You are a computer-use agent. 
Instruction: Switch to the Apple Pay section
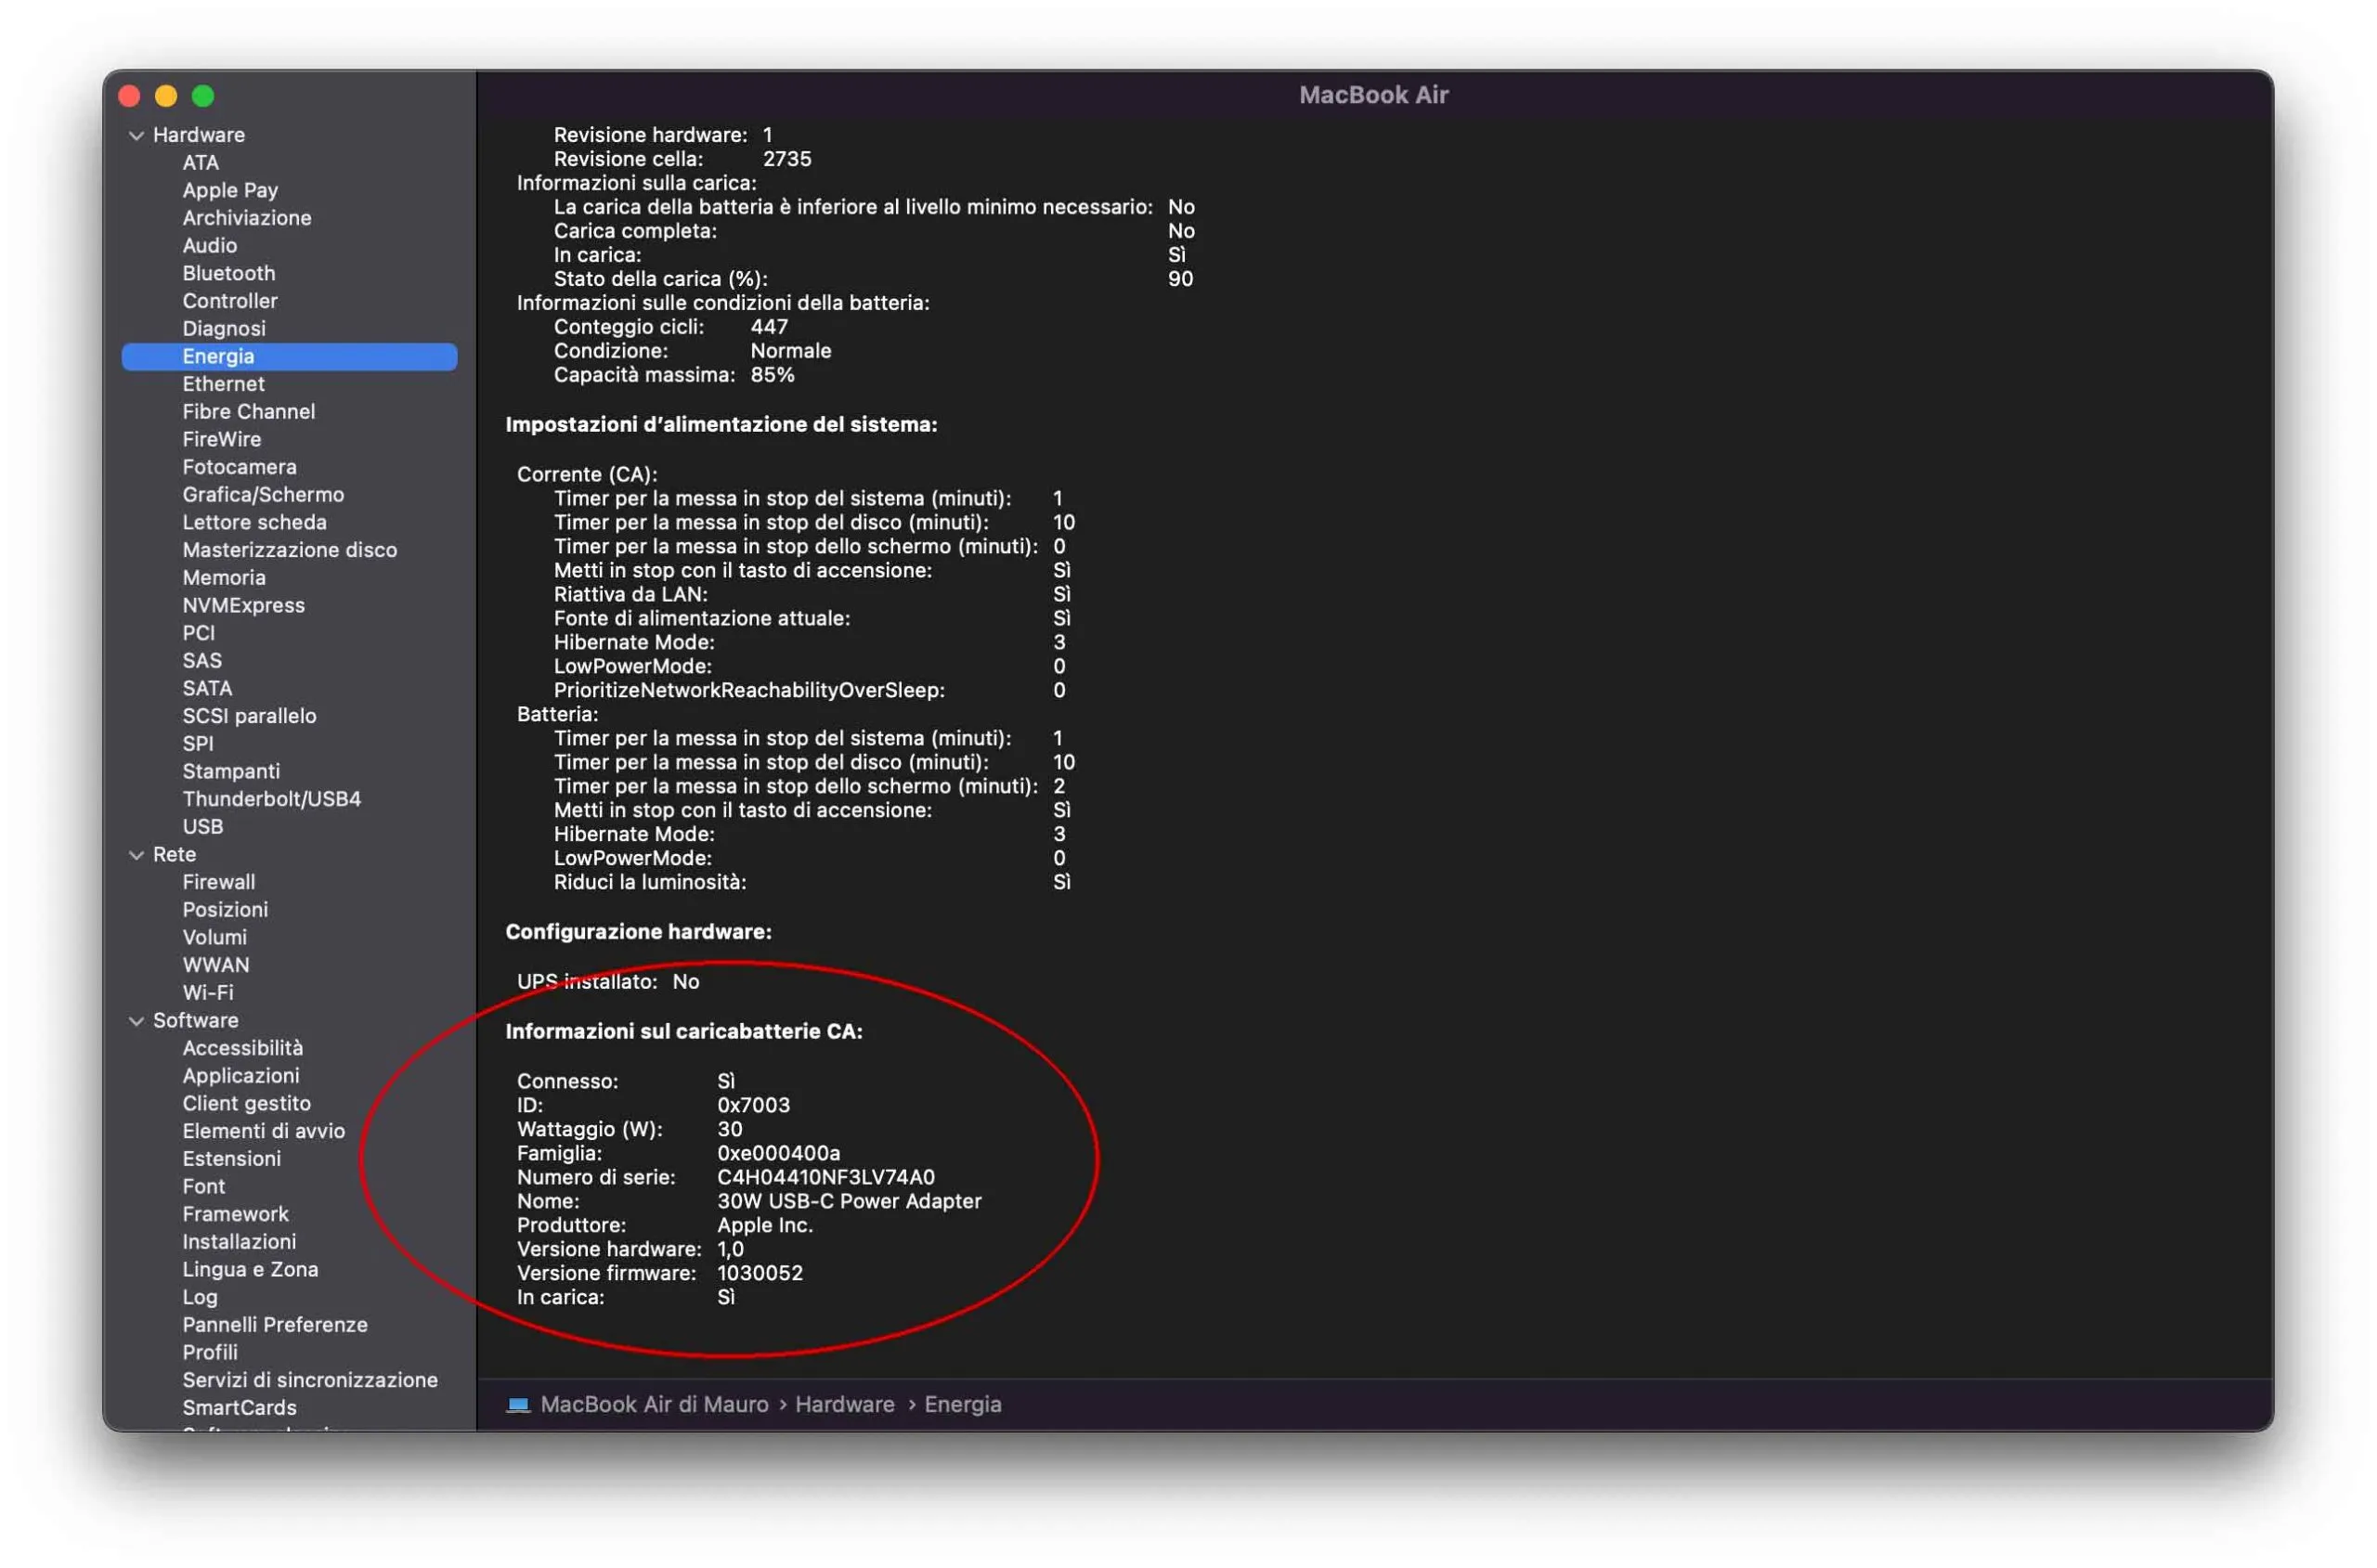230,190
